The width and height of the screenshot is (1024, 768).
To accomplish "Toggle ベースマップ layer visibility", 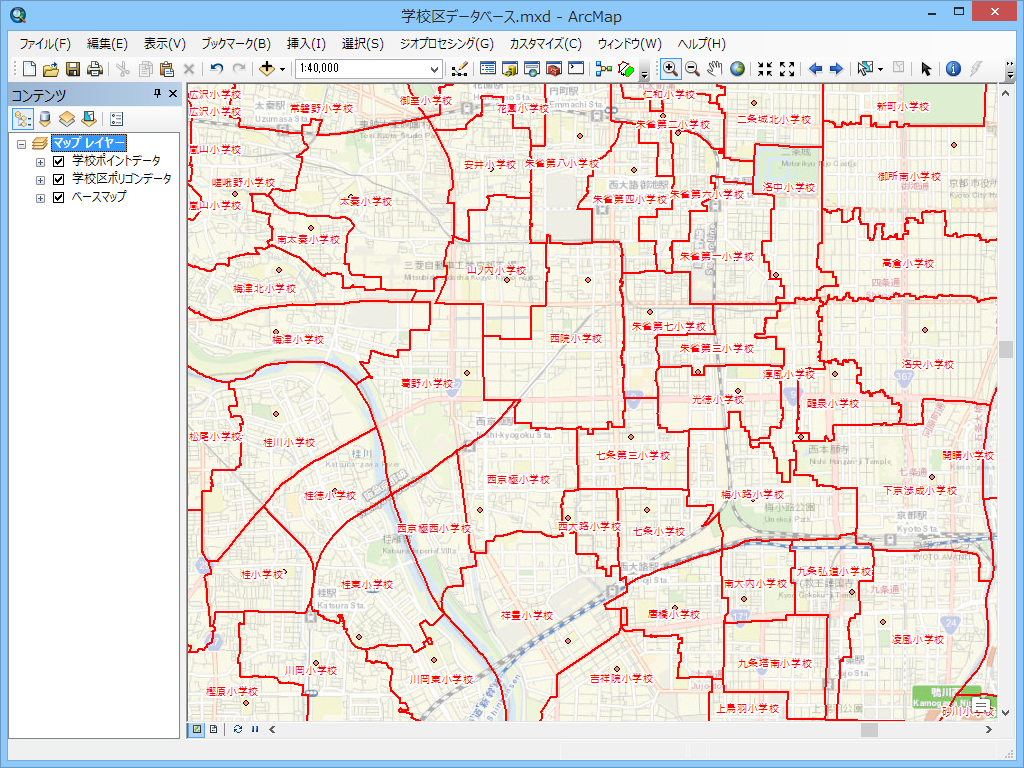I will click(x=58, y=197).
